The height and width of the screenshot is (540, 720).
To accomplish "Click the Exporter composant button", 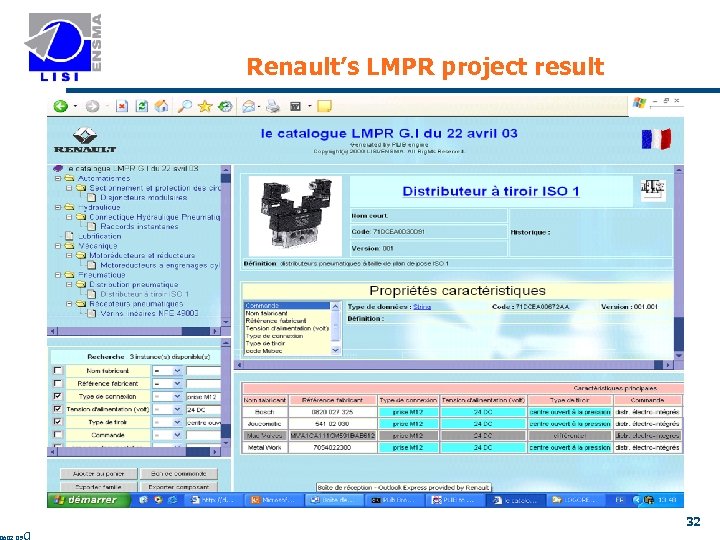I will 179,486.
